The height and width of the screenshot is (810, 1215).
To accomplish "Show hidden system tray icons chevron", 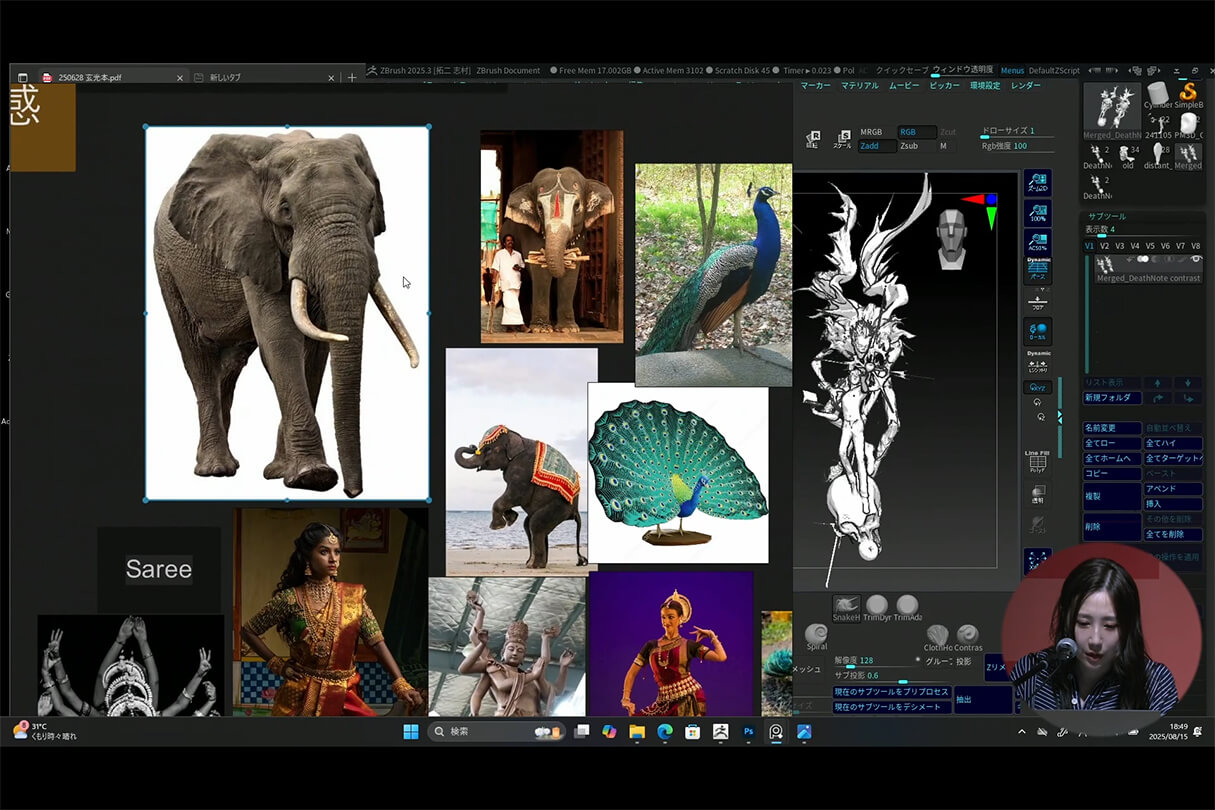I will click(x=1021, y=732).
